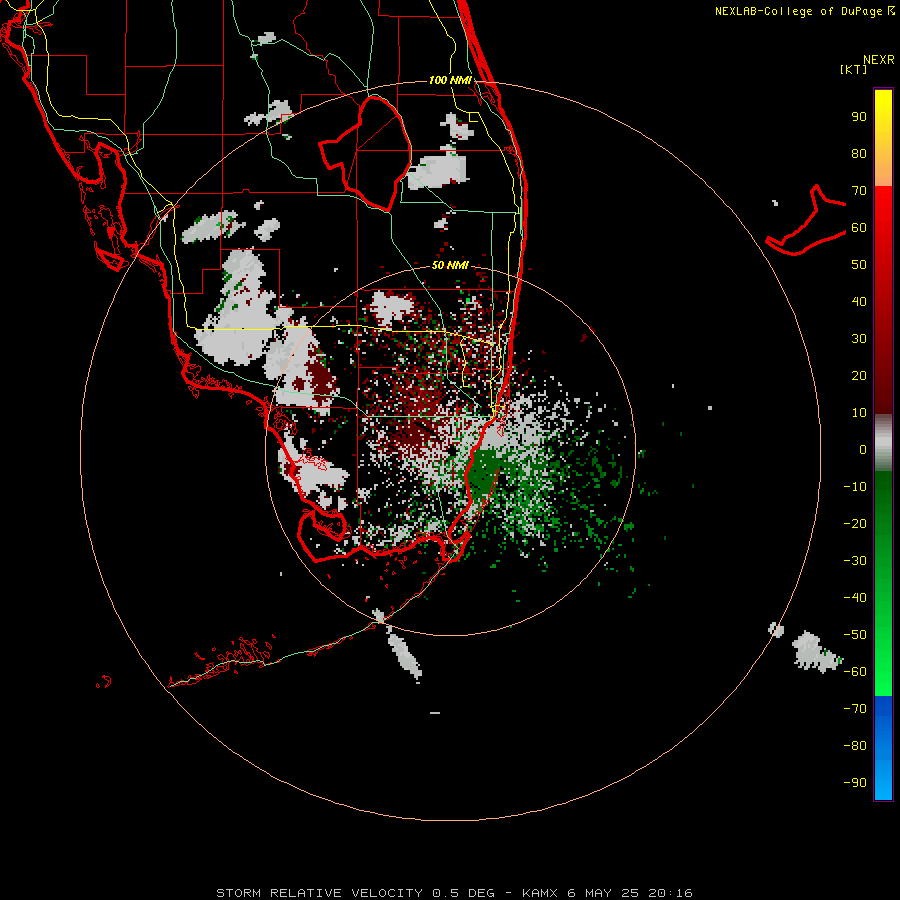
Task: Click the 20 value on velocity scale
Action: coord(859,376)
